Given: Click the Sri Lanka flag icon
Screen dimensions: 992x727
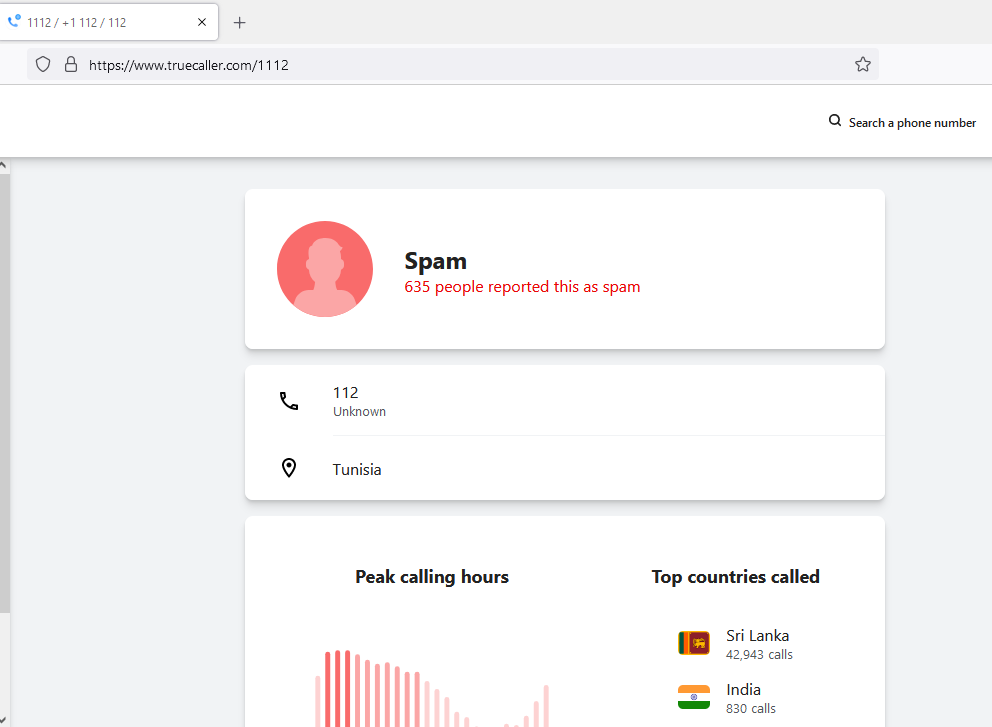Looking at the screenshot, I should pyautogui.click(x=693, y=643).
